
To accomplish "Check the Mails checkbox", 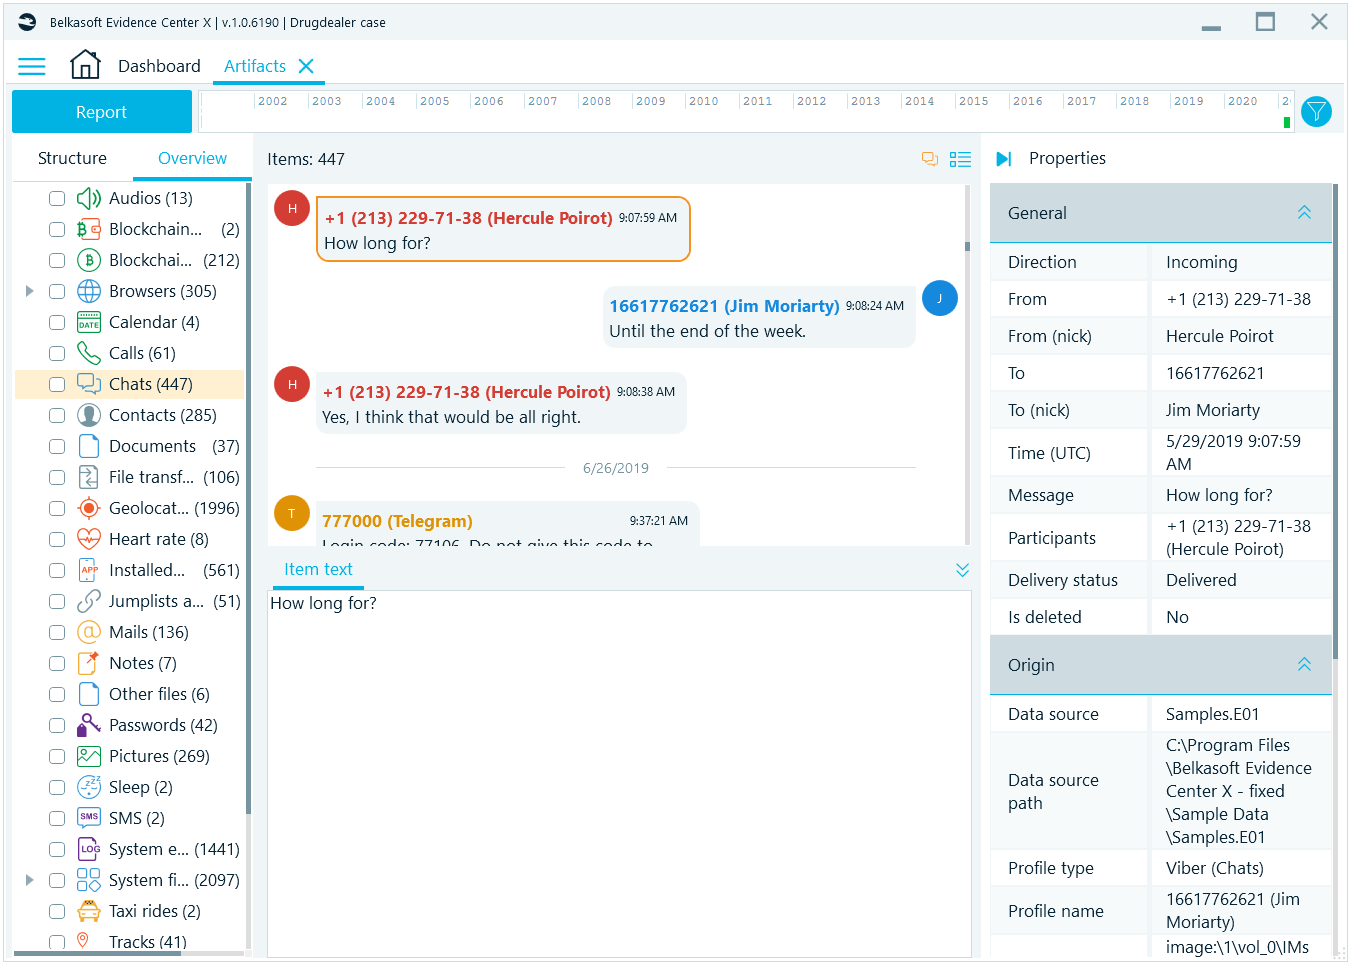I will (x=57, y=632).
